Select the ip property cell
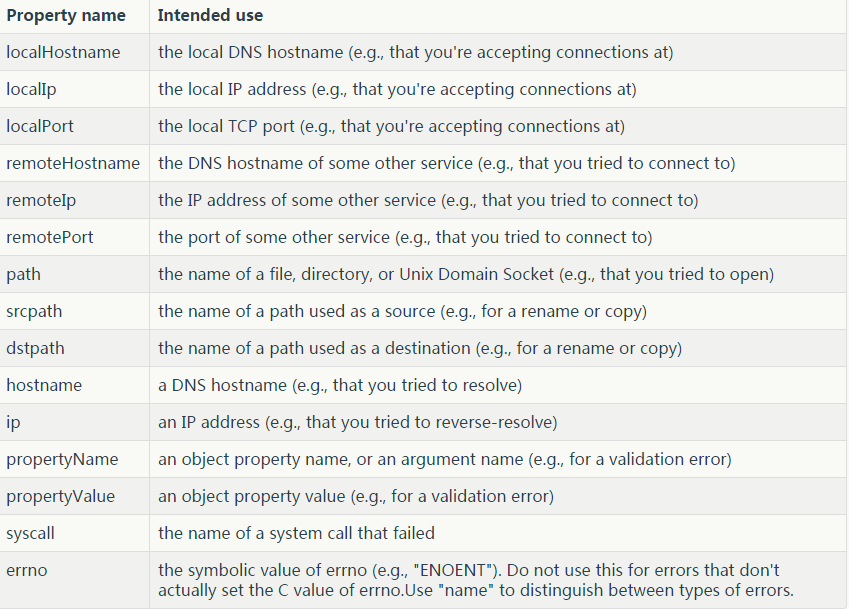This screenshot has height=609, width=849. pyautogui.click(x=13, y=422)
